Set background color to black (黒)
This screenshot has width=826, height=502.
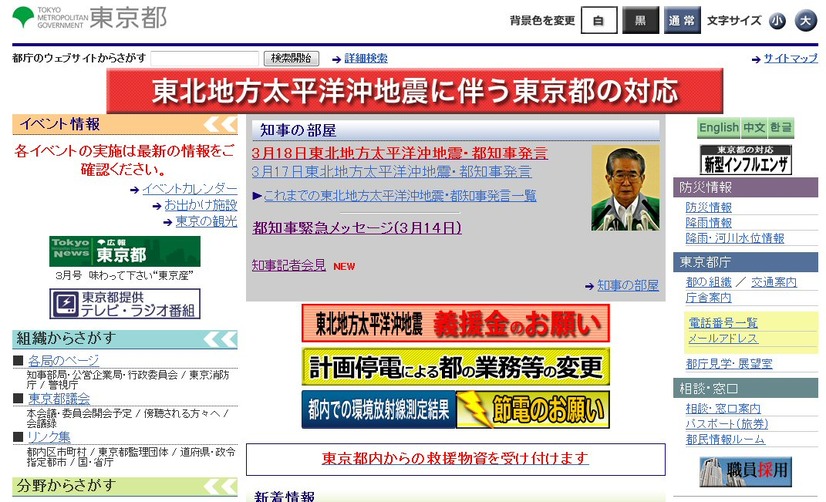coord(640,21)
